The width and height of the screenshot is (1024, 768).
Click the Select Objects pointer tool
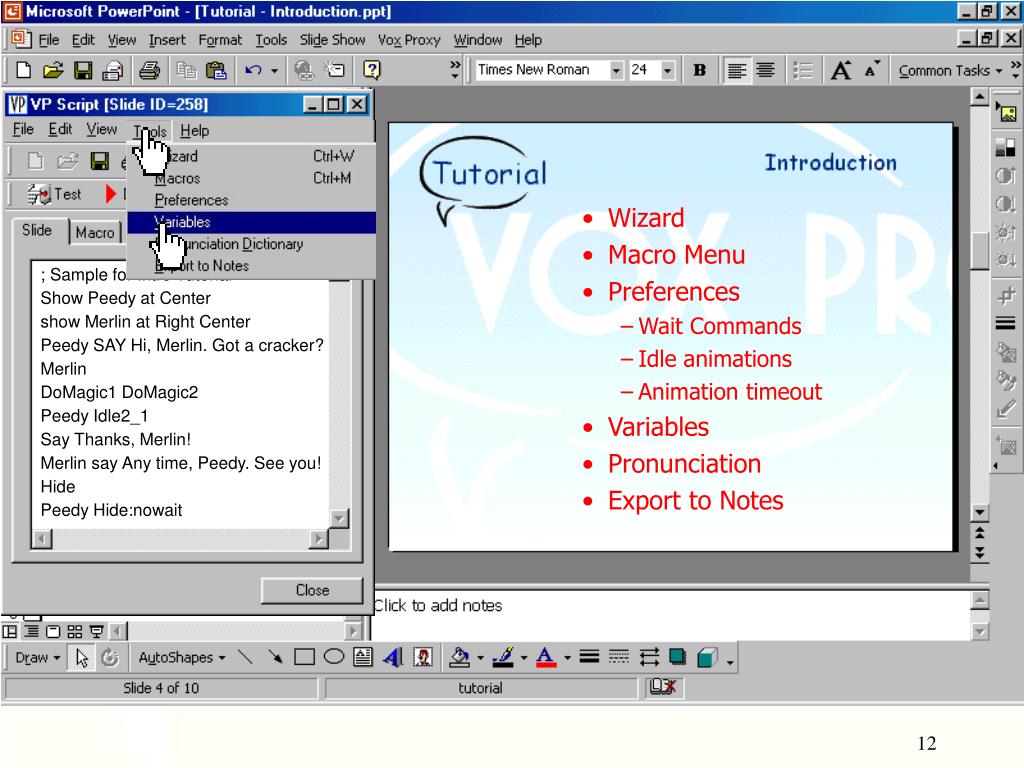(x=82, y=658)
